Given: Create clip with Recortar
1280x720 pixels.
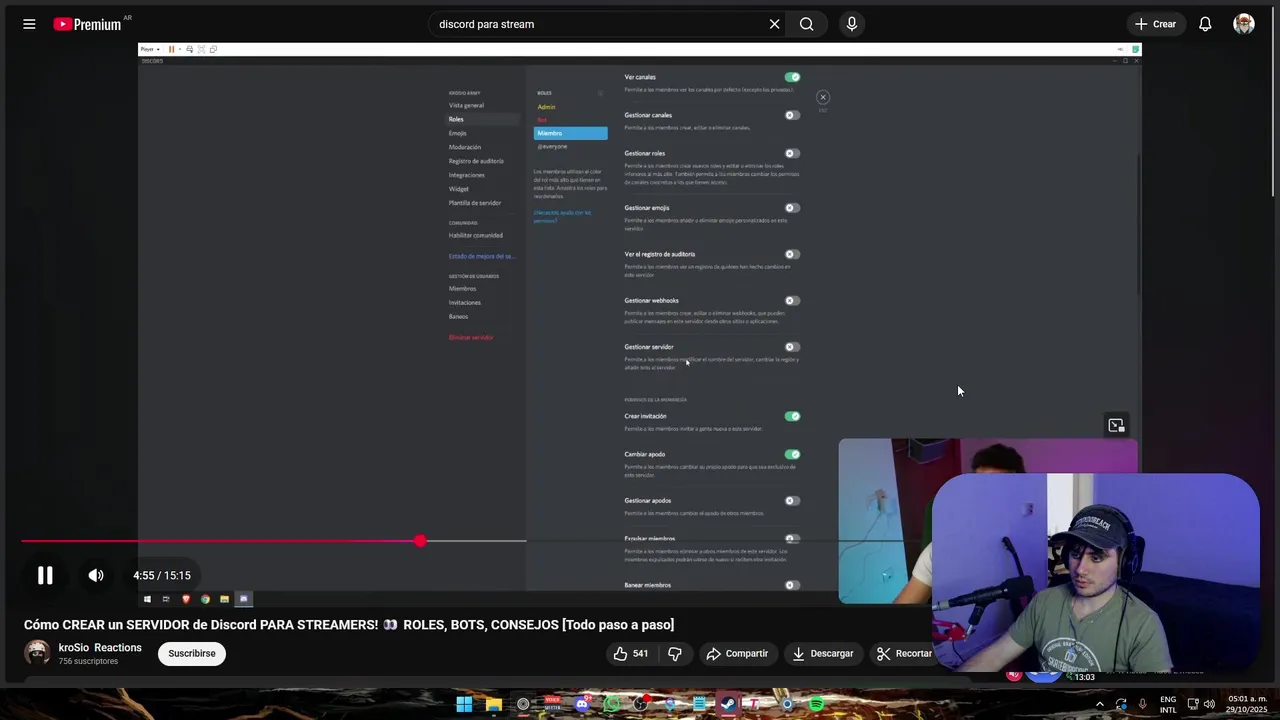Looking at the screenshot, I should (904, 653).
